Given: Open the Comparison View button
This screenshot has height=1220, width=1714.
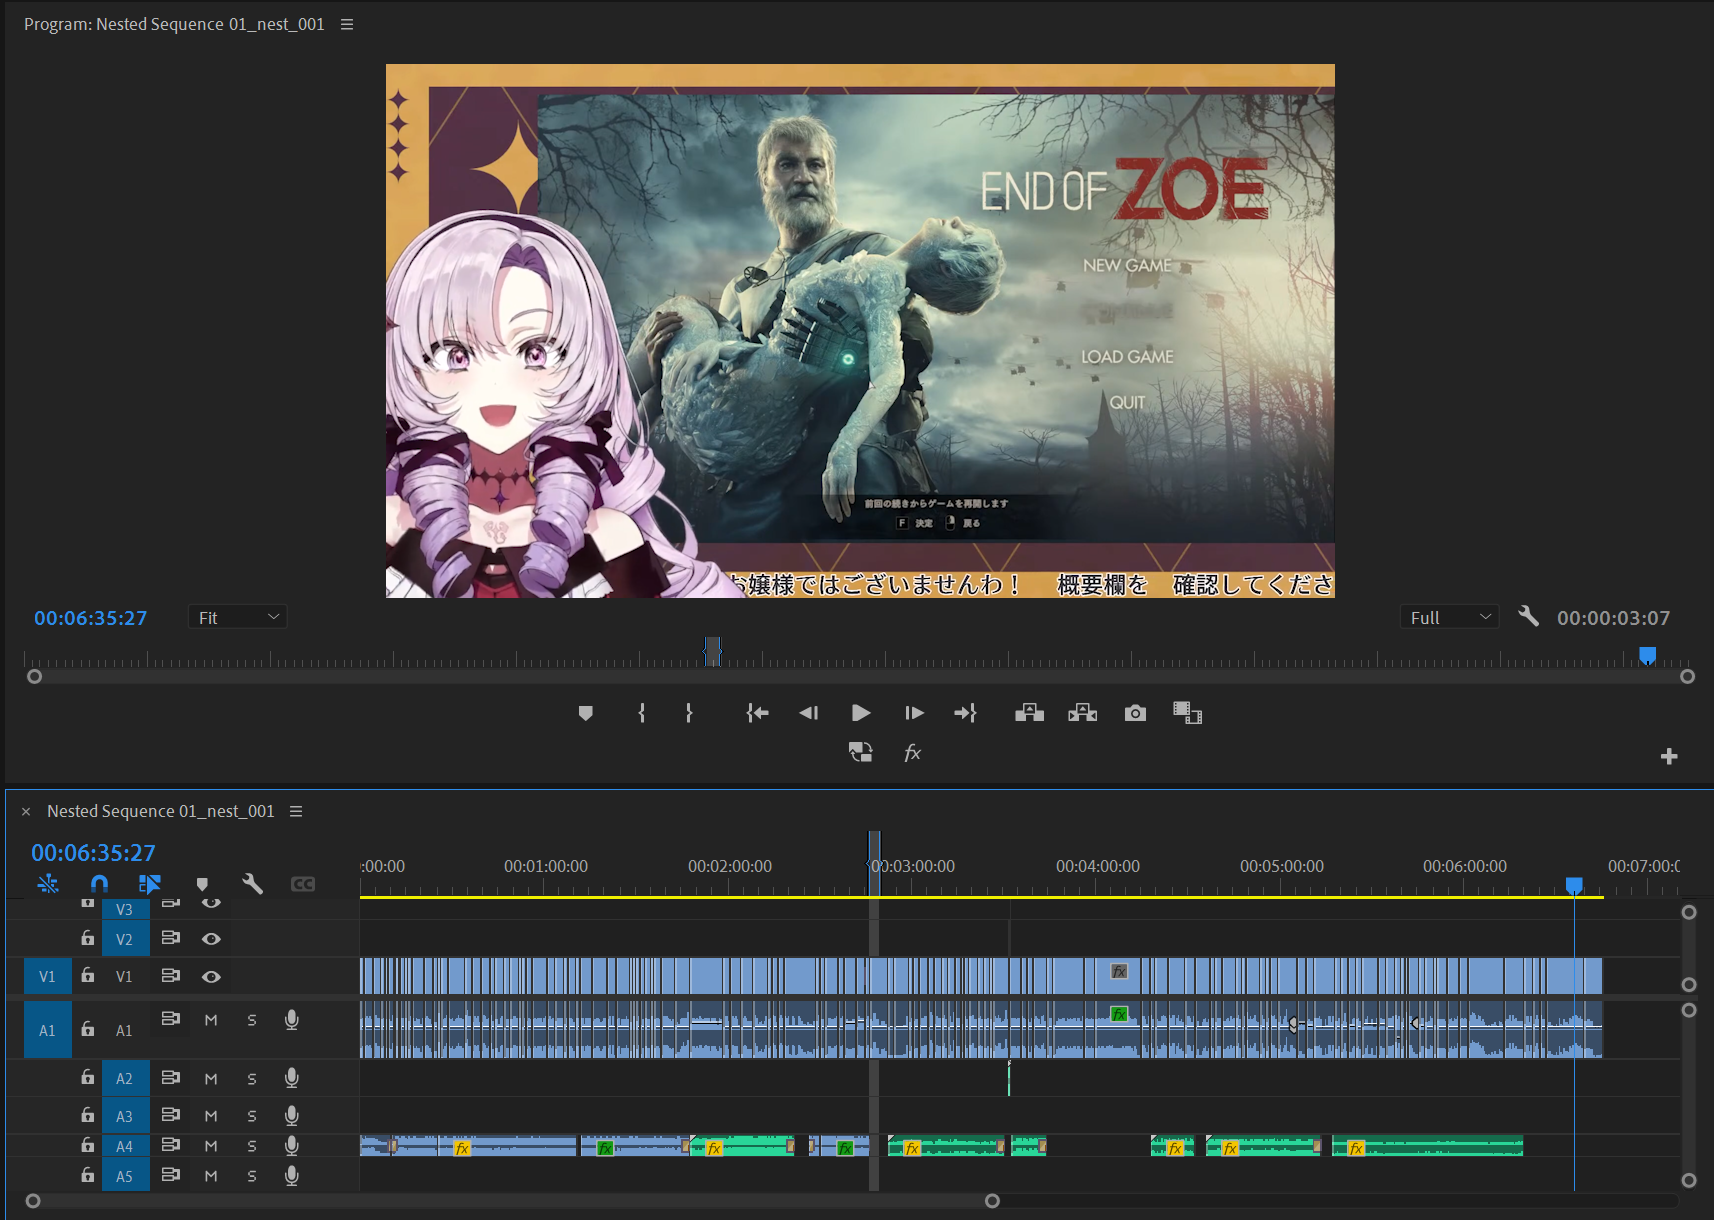Looking at the screenshot, I should pos(1187,713).
